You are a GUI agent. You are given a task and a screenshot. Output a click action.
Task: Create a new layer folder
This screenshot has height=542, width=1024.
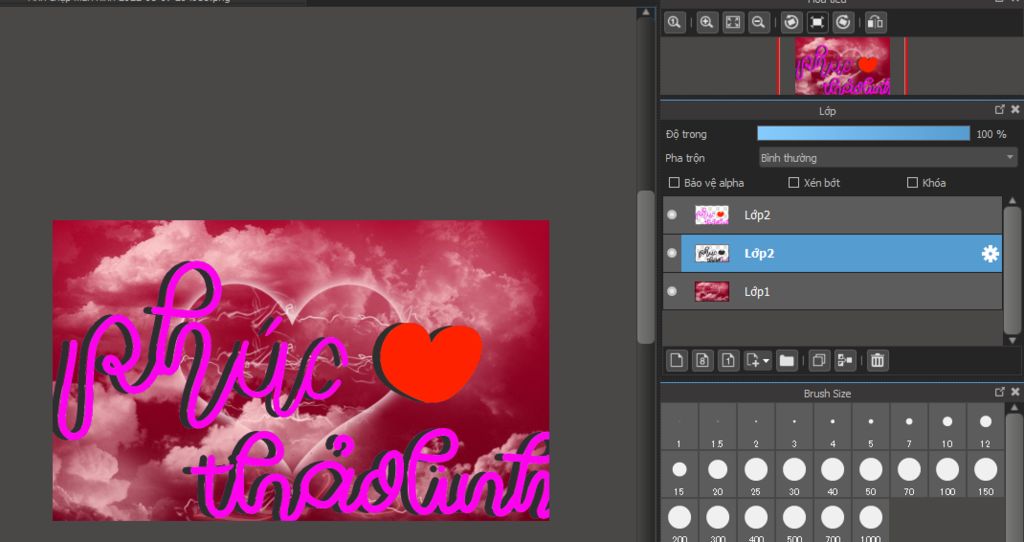(787, 360)
